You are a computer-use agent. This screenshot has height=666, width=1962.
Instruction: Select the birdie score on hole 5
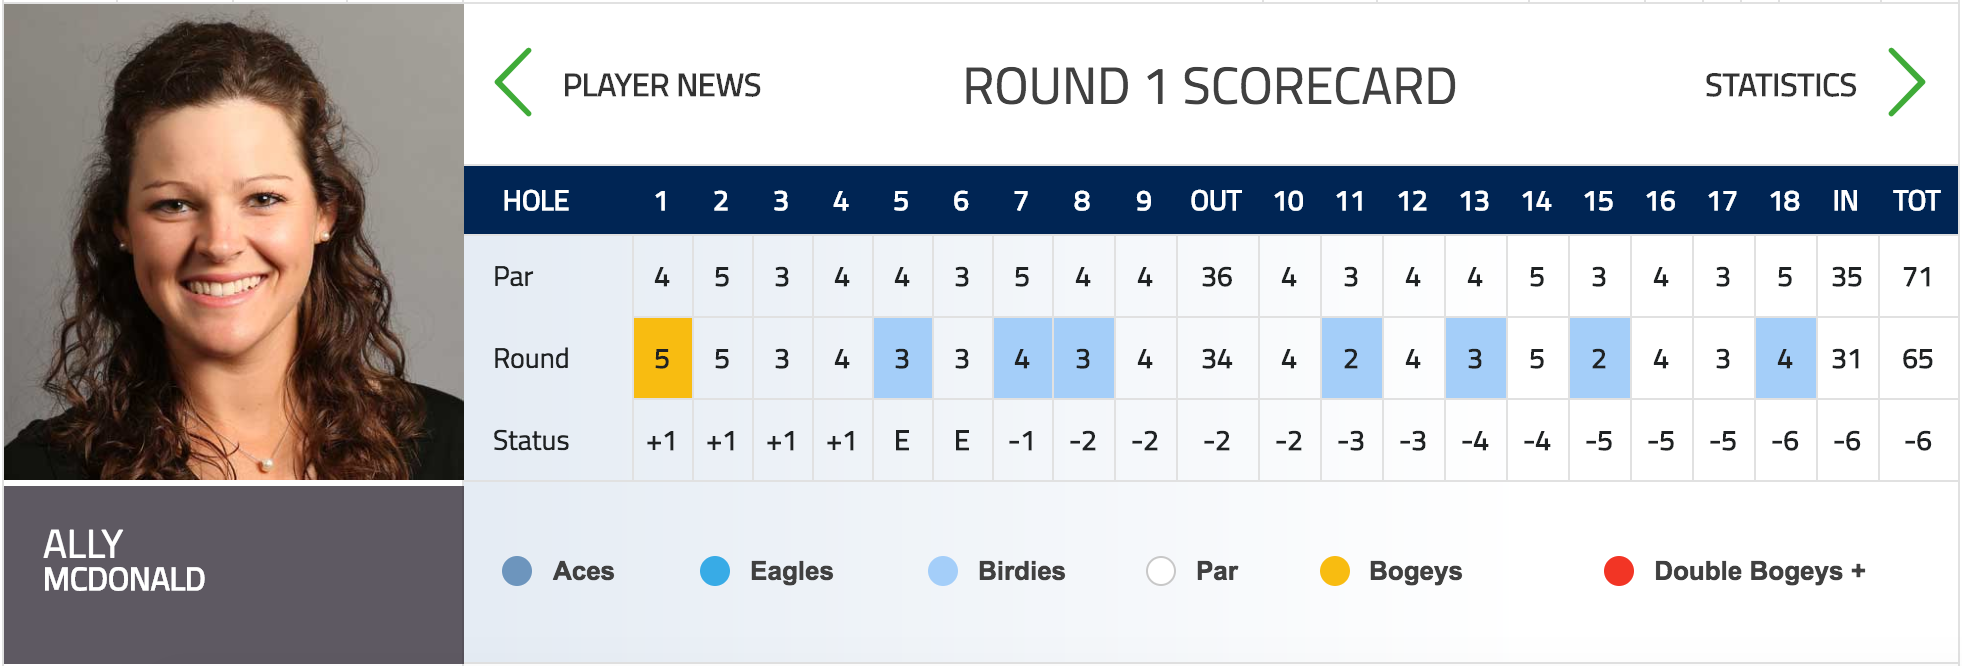pyautogui.click(x=902, y=358)
